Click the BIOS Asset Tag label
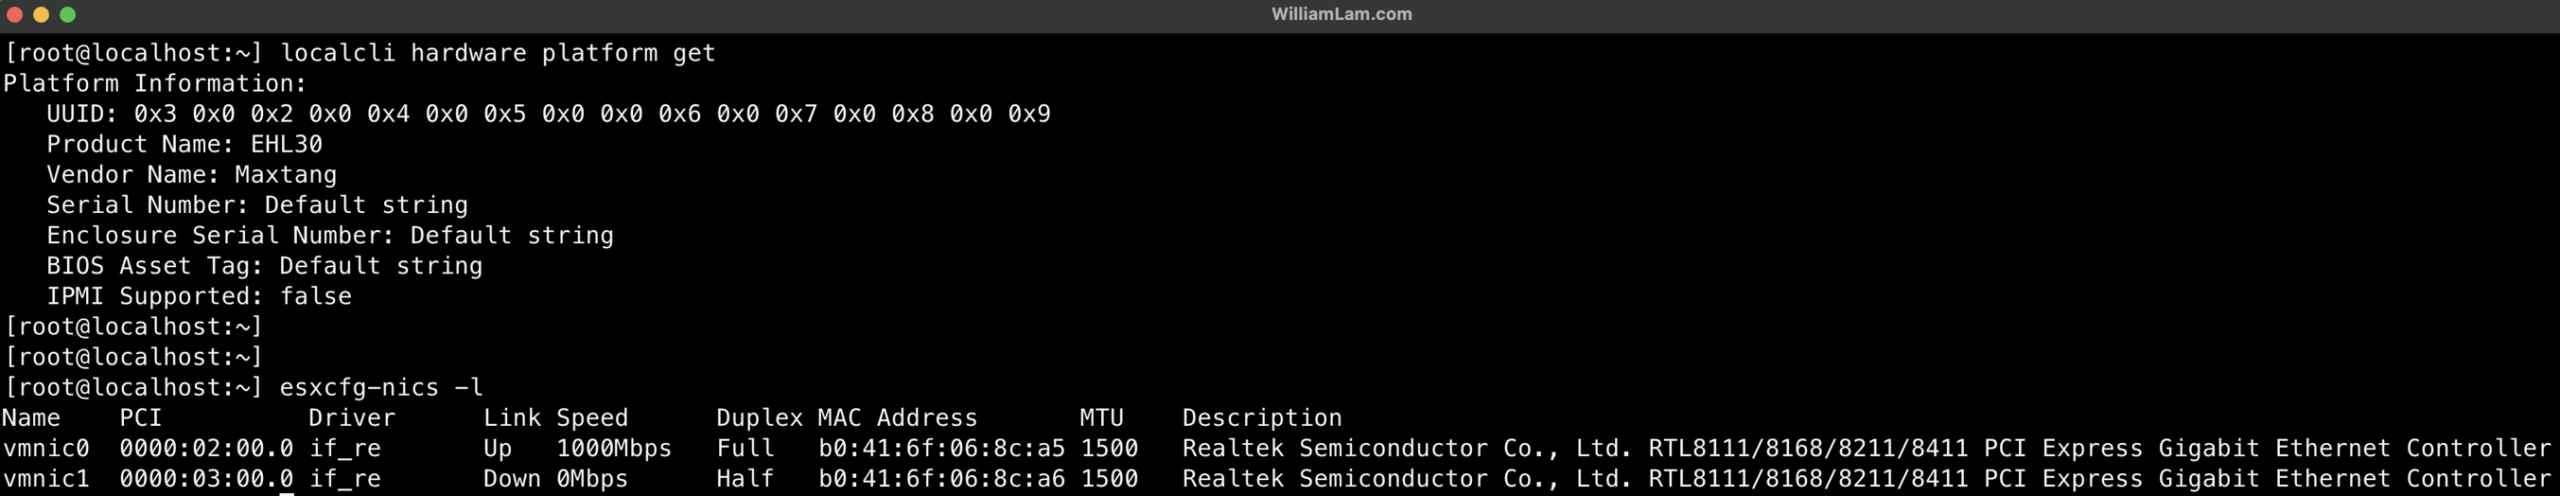This screenshot has width=2560, height=496. [x=154, y=266]
